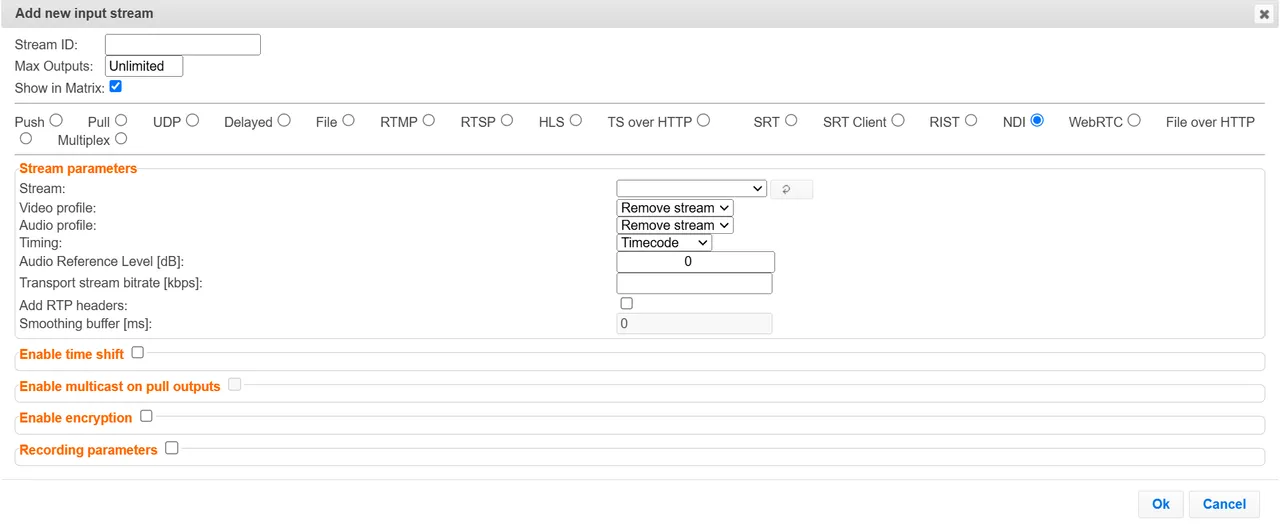
Task: Open the Stream dropdown list
Action: click(x=691, y=188)
